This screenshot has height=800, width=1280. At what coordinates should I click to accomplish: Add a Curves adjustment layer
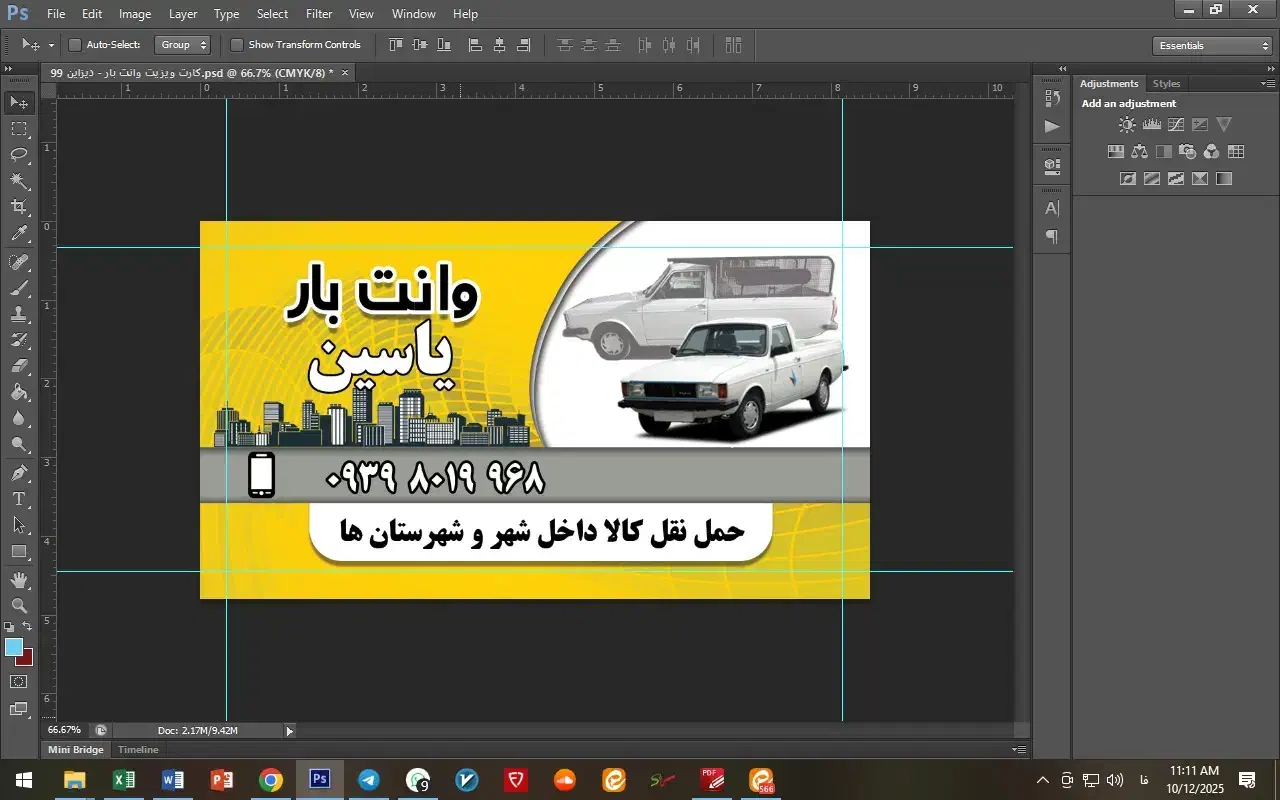1175,124
